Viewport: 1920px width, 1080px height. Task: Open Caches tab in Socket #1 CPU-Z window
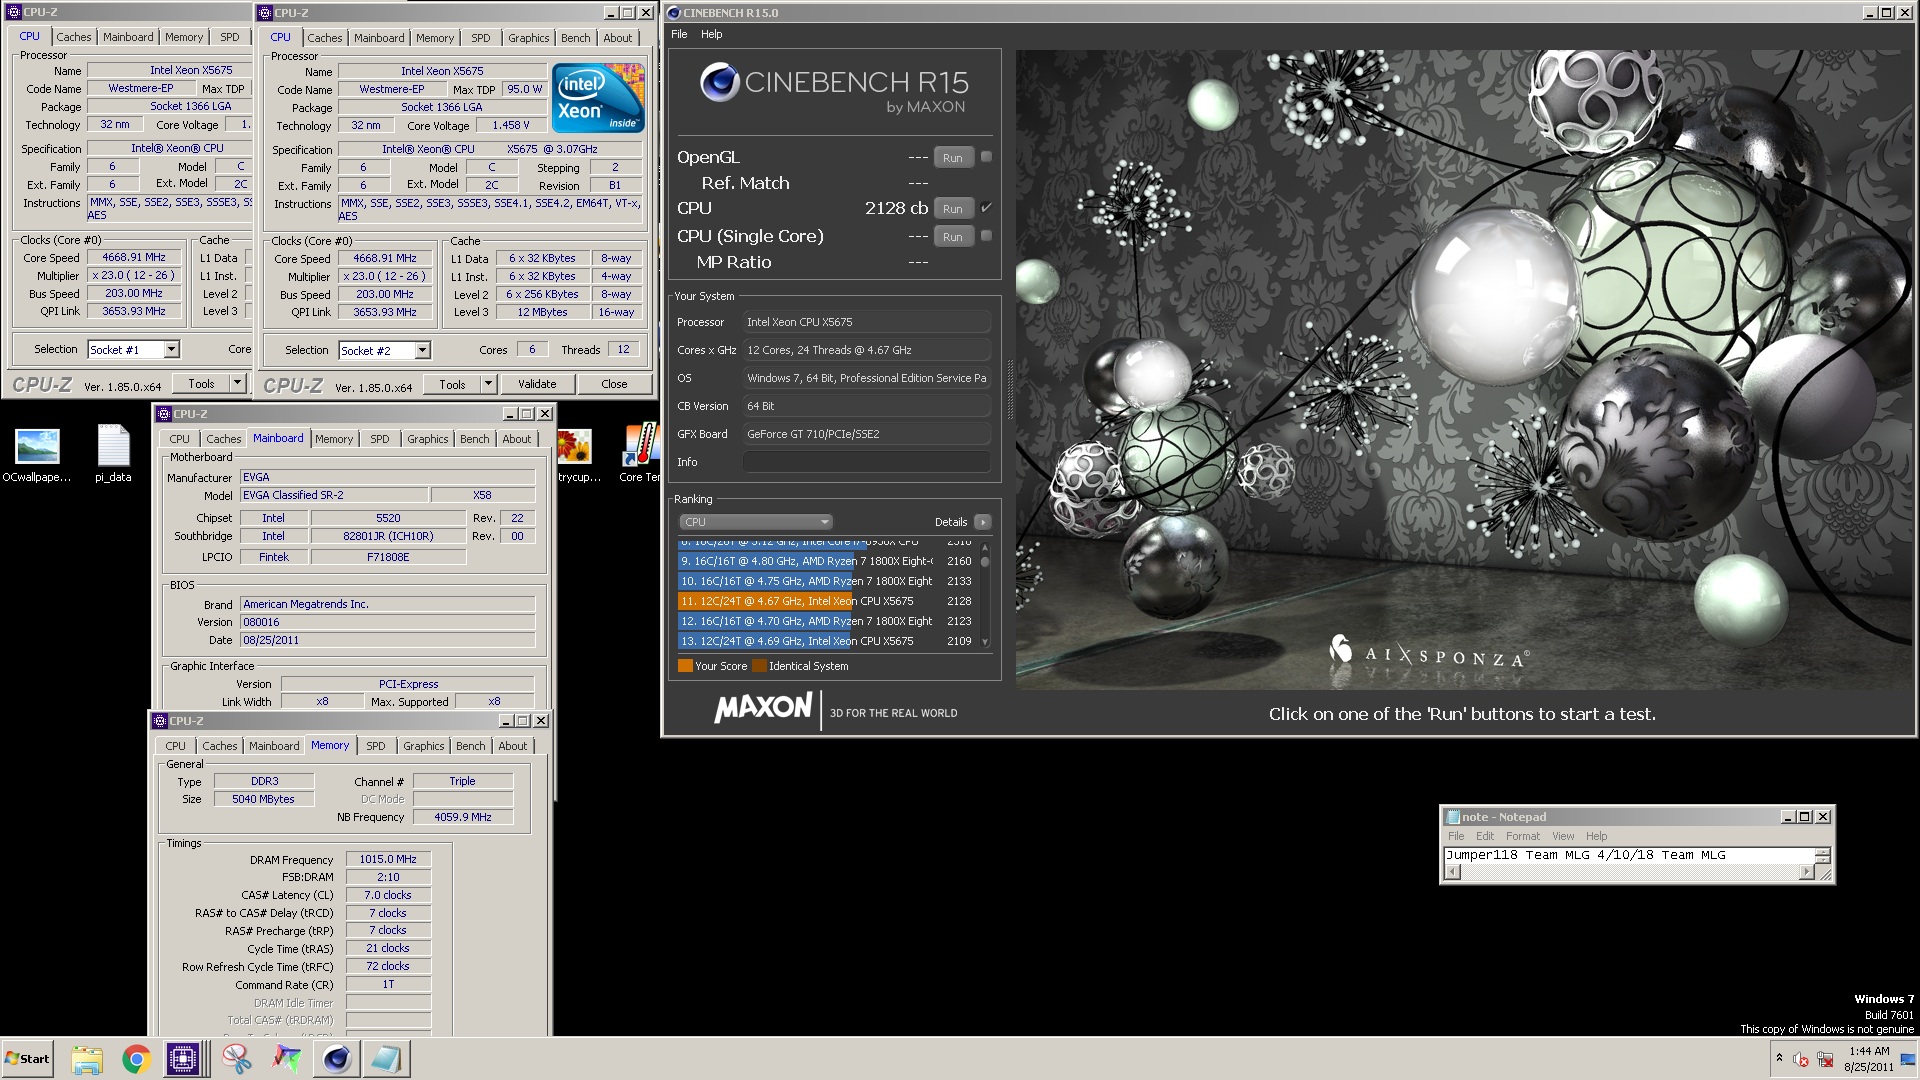point(74,37)
